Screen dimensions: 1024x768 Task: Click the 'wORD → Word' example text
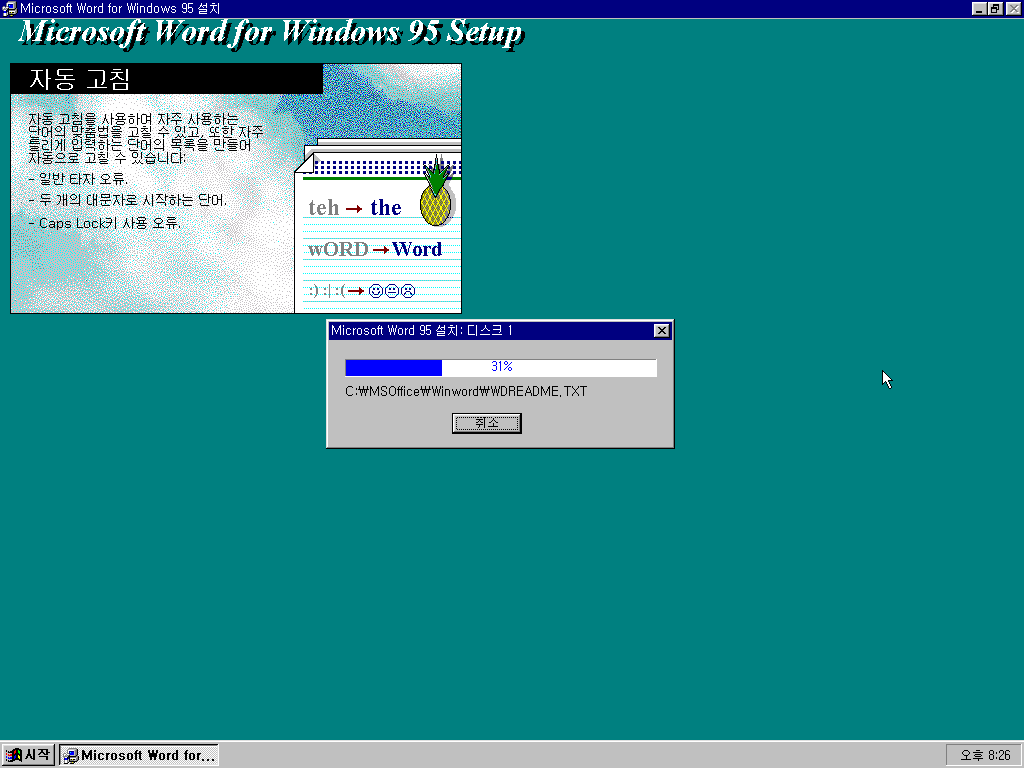coord(375,249)
